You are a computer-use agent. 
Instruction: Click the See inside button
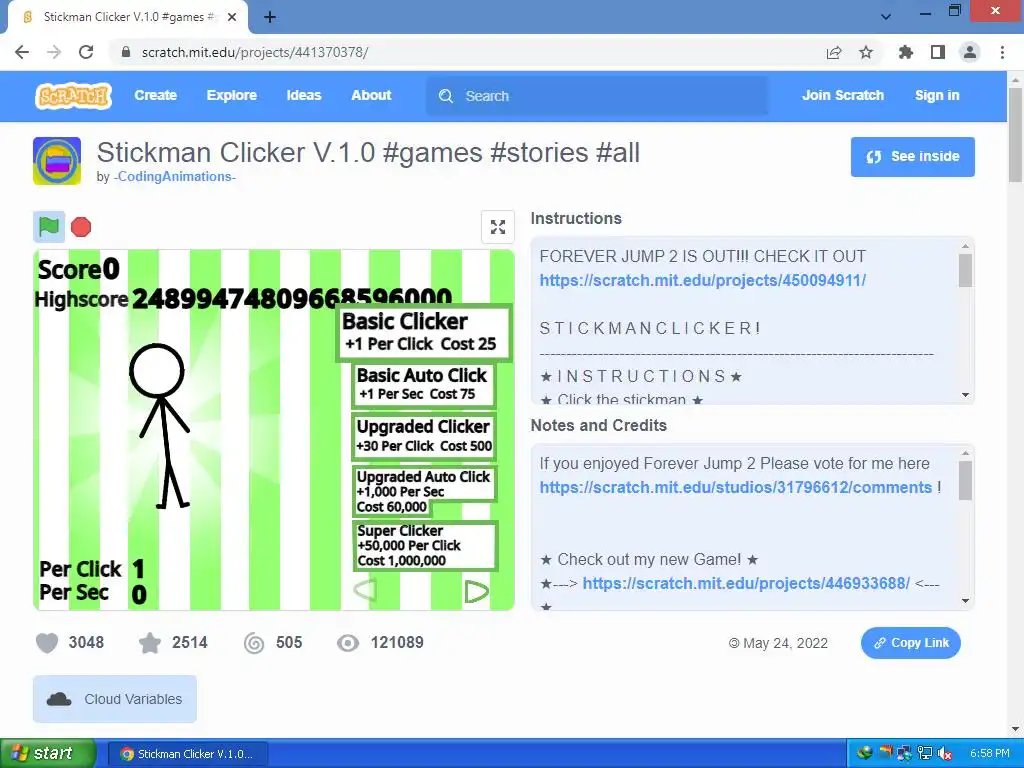(x=912, y=157)
